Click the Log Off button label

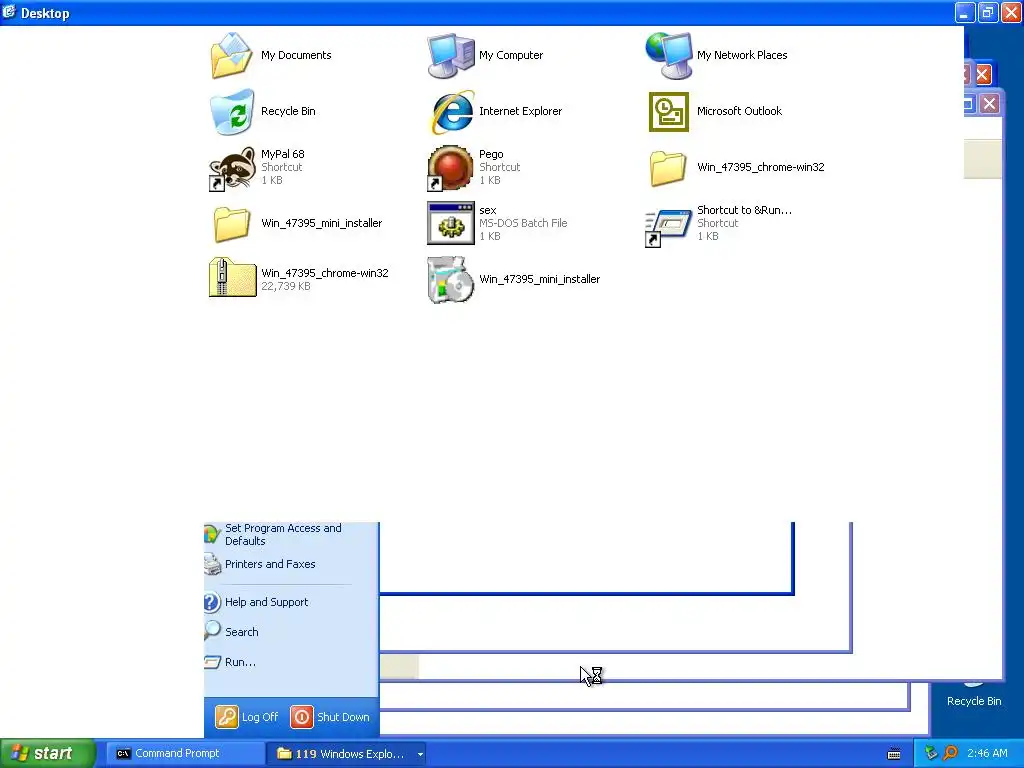pos(260,717)
